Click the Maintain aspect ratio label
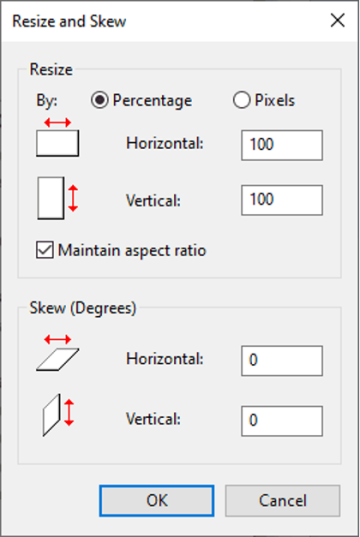Screen dimensions: 360x537 pos(132,250)
